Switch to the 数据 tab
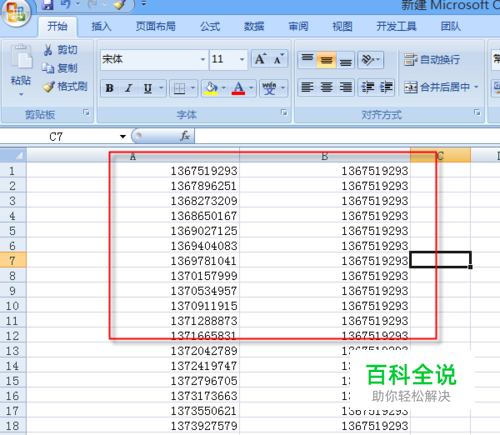Screen dimensions: 500x435 click(254, 26)
